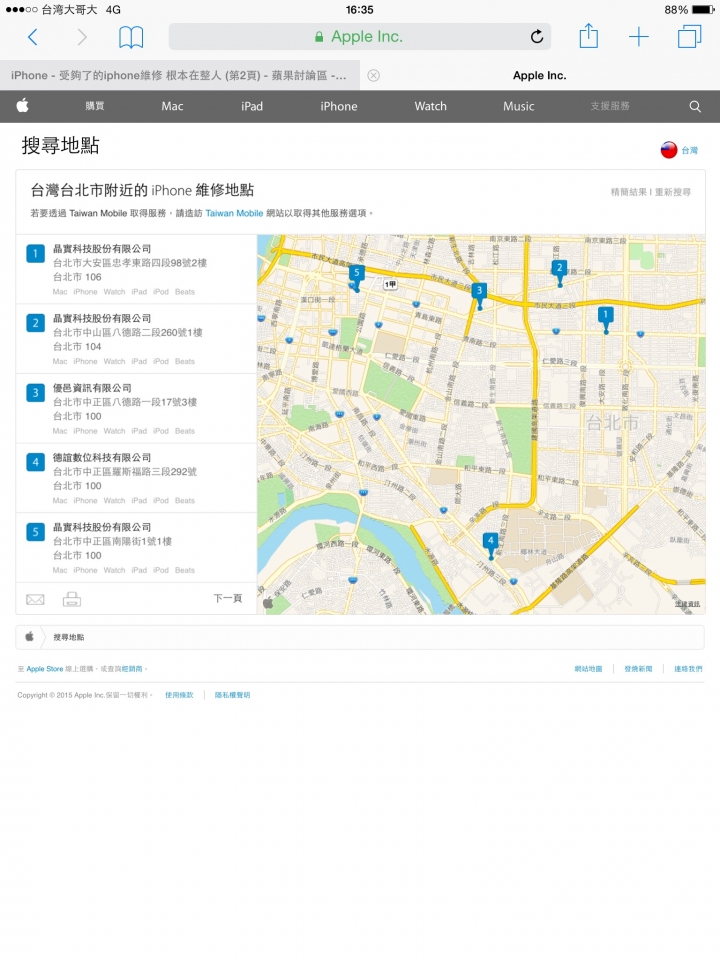Open the Apple Store footer link
The width and height of the screenshot is (720, 960).
[45, 669]
